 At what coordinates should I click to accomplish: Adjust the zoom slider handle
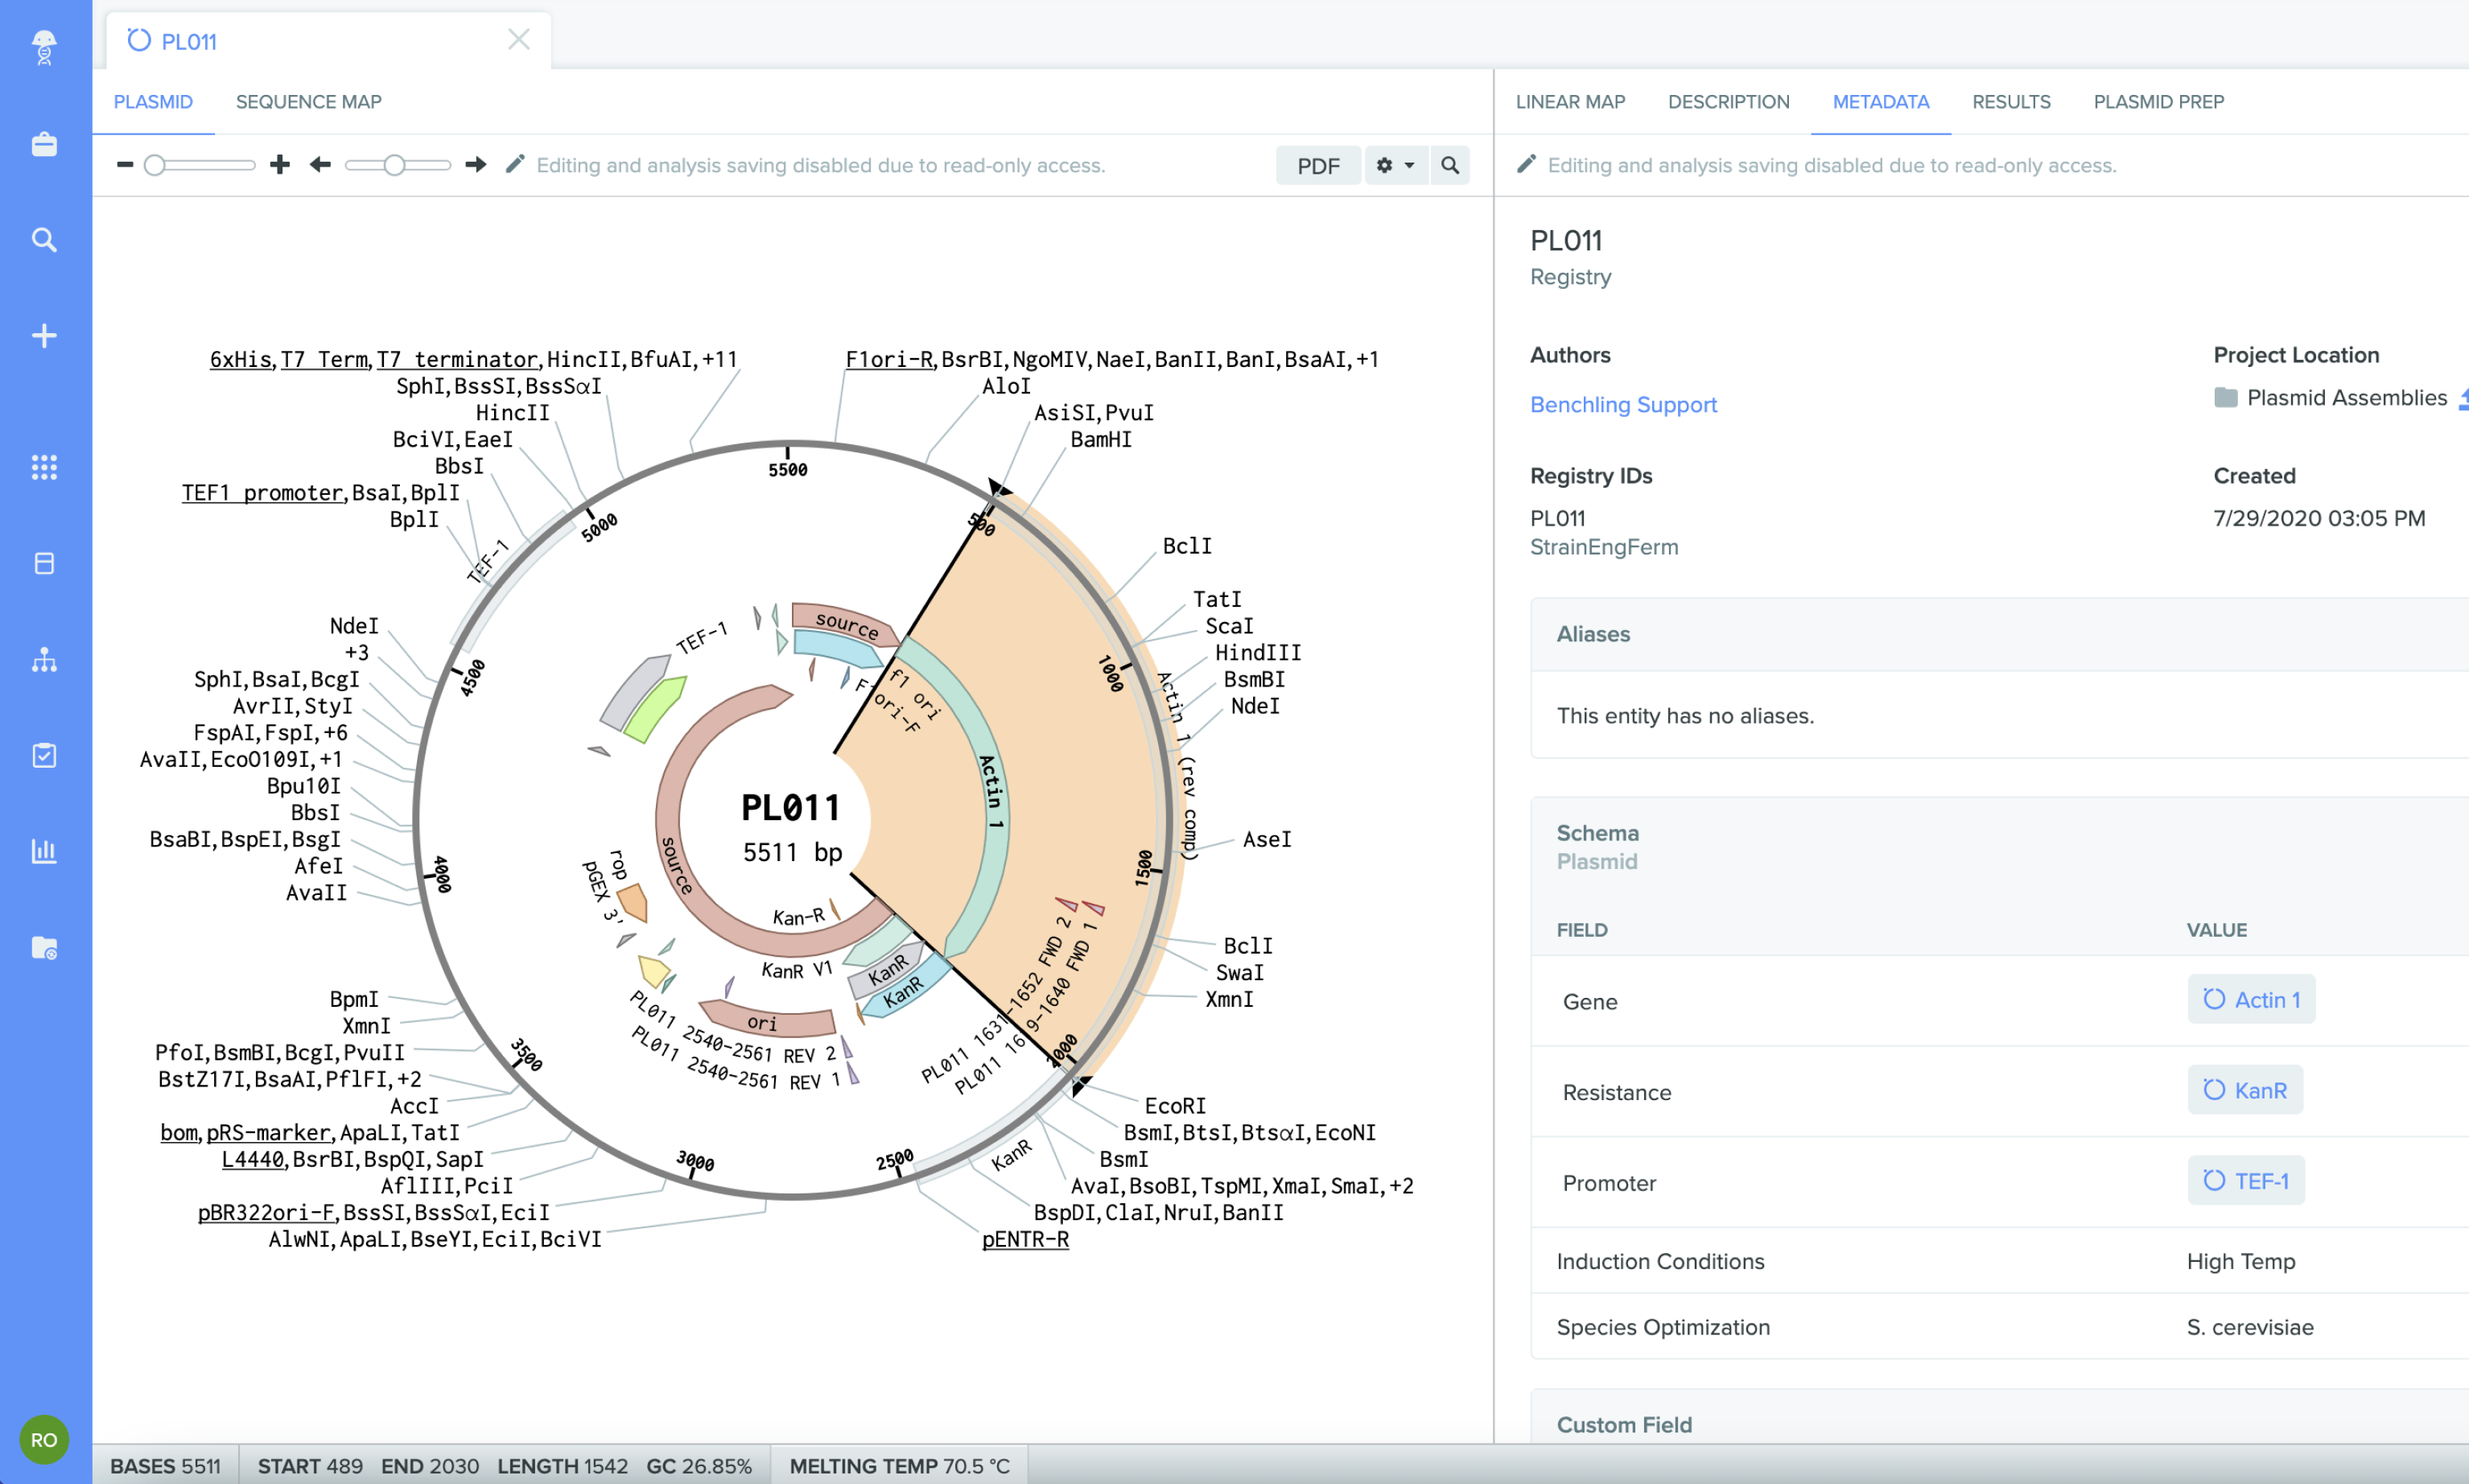point(154,165)
